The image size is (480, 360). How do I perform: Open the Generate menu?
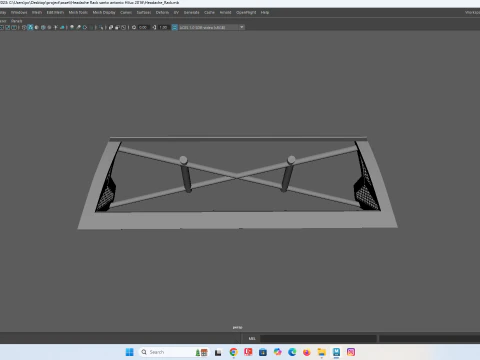click(x=192, y=12)
